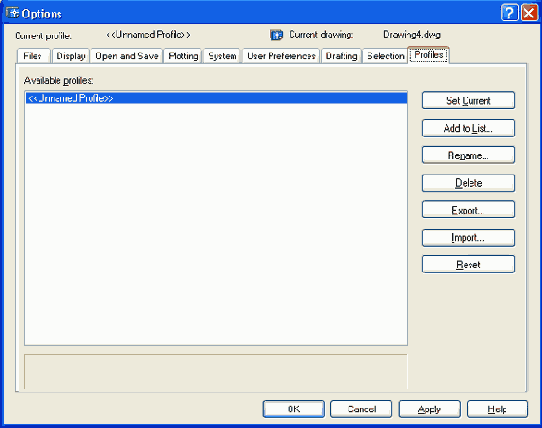Click the profile description box
The width and height of the screenshot is (542, 428).
[x=216, y=372]
